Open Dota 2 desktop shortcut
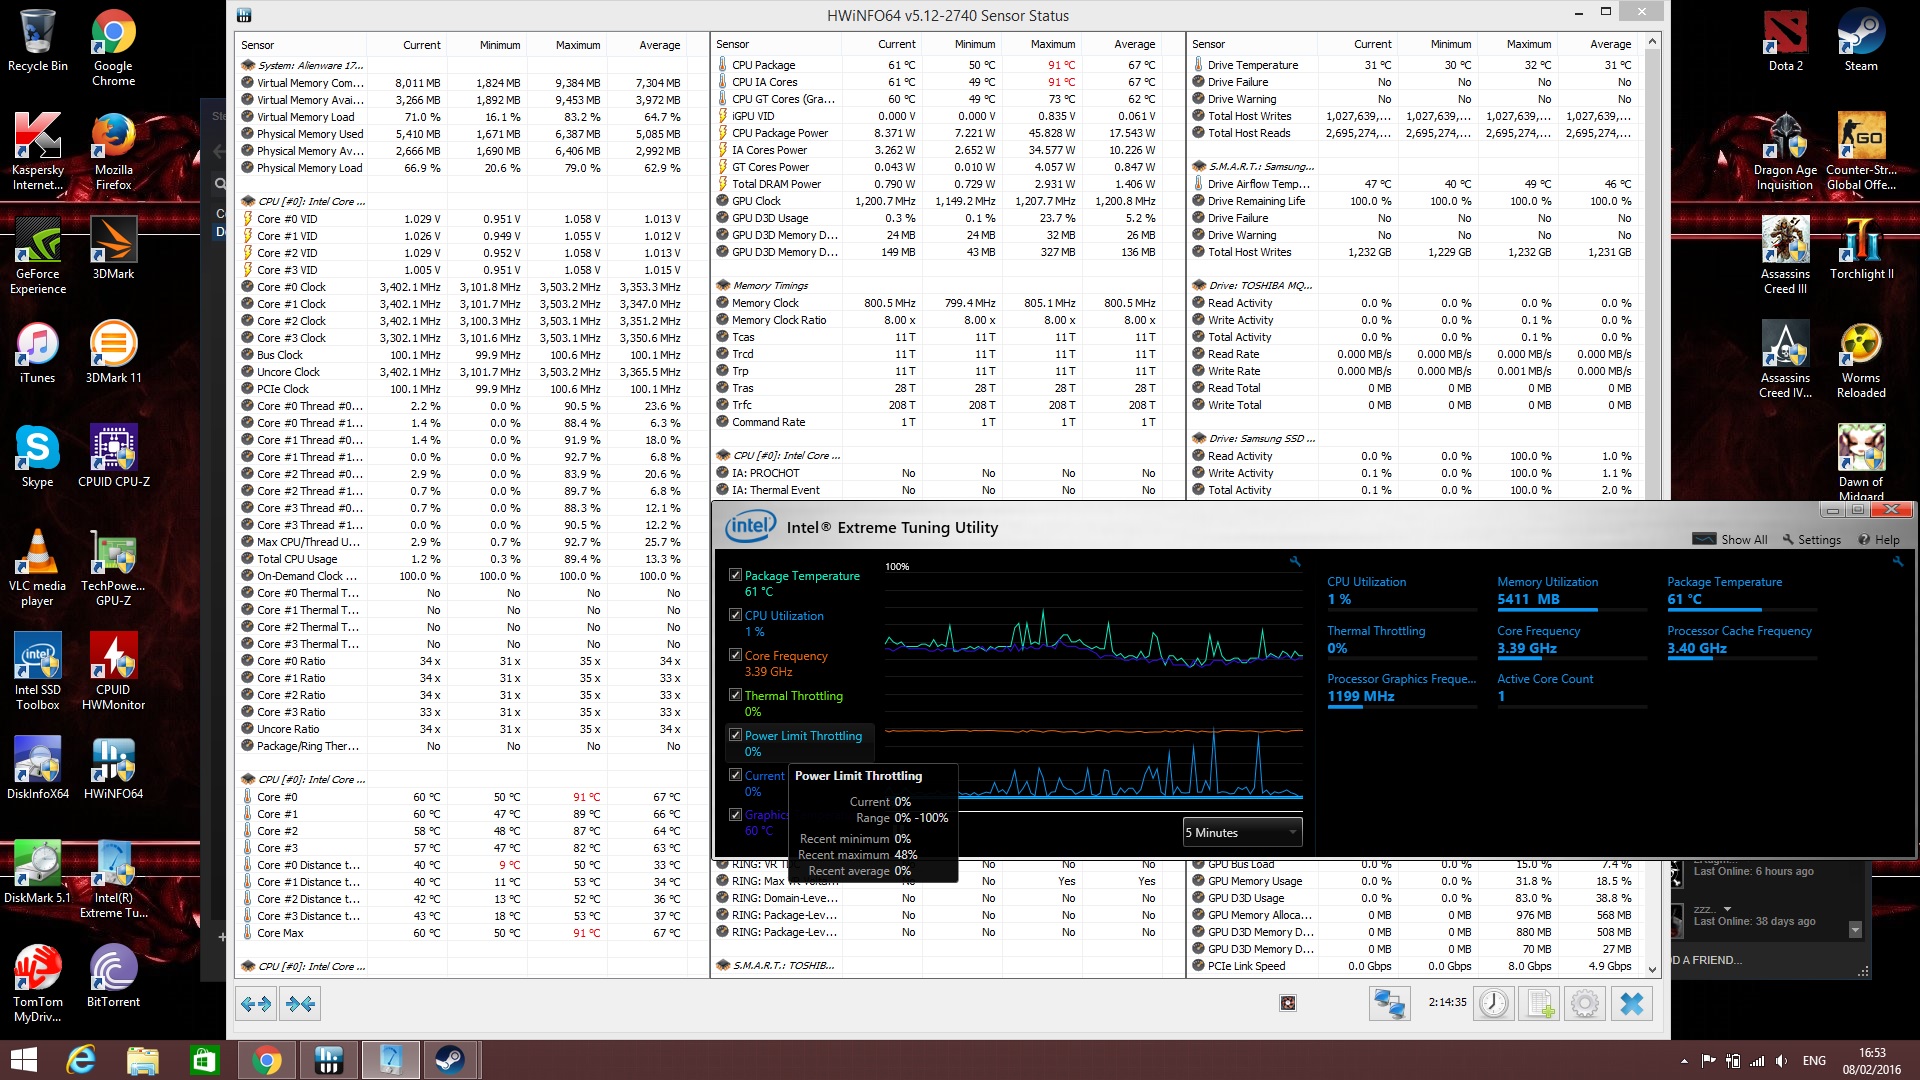The image size is (1920, 1080). tap(1785, 42)
